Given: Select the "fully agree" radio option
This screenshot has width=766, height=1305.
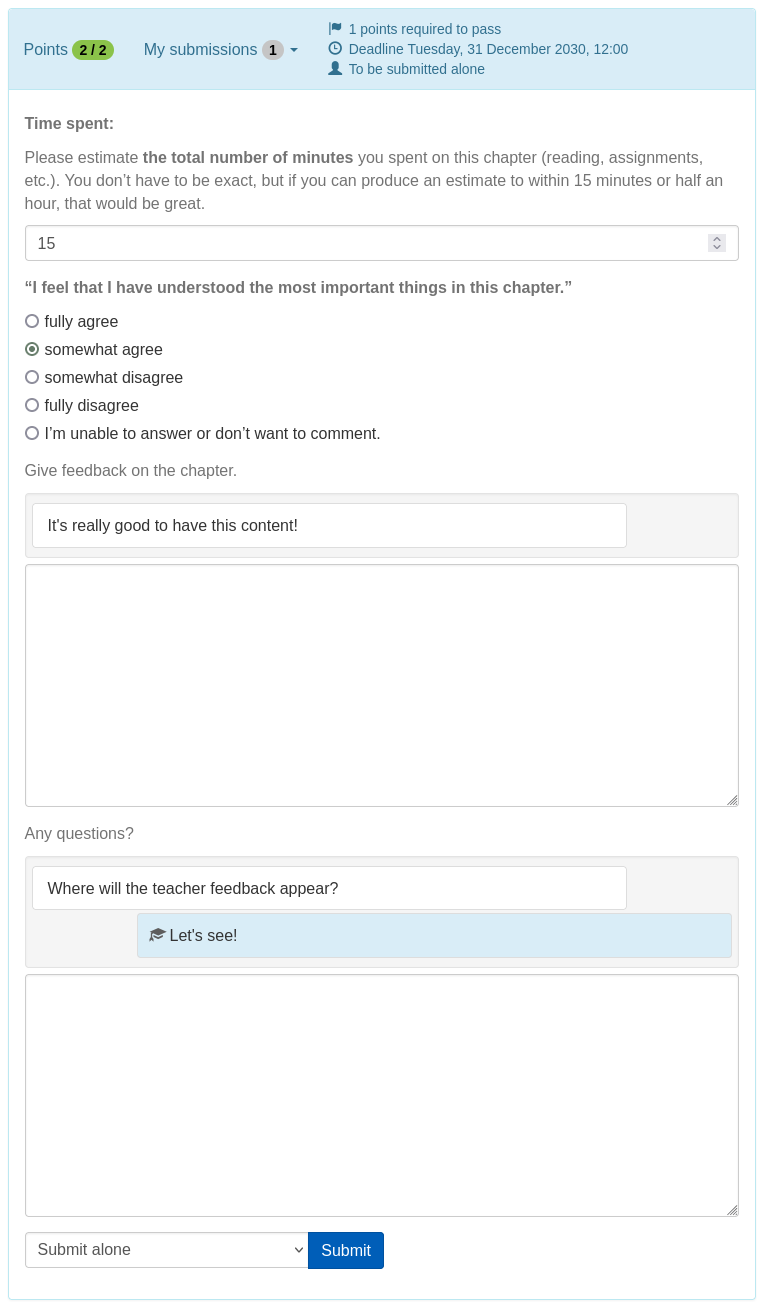Looking at the screenshot, I should pos(32,321).
